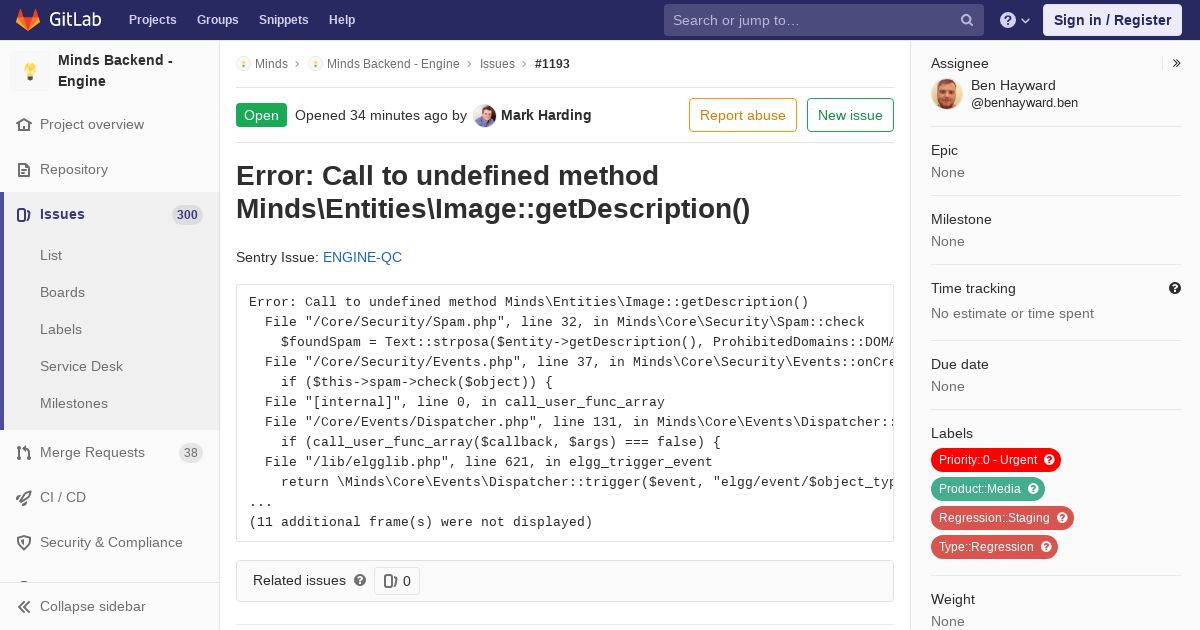Click the Related issues count badge
Viewport: 1200px width, 630px height.
(397, 581)
